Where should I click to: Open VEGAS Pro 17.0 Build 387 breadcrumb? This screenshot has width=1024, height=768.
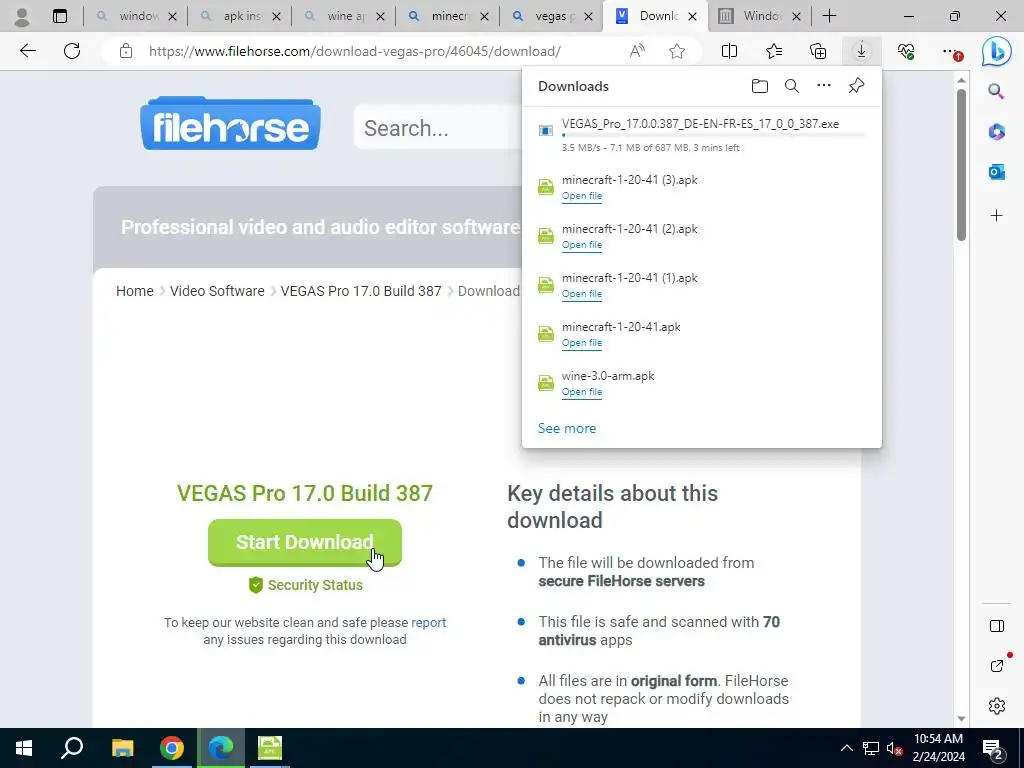click(x=361, y=291)
